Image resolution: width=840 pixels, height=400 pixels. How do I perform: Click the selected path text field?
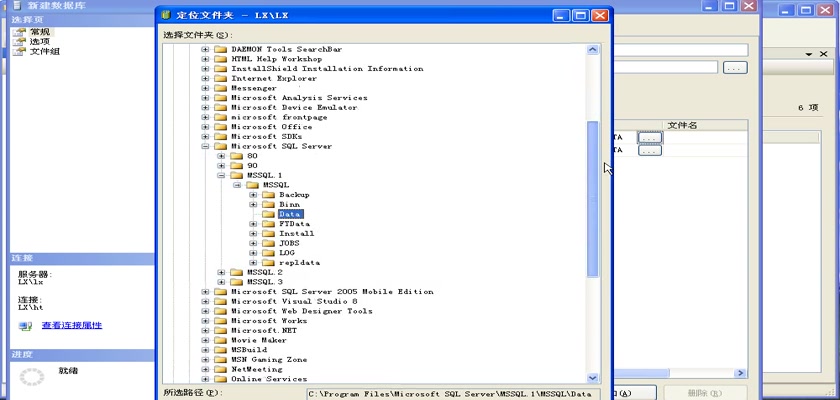pyautogui.click(x=451, y=394)
